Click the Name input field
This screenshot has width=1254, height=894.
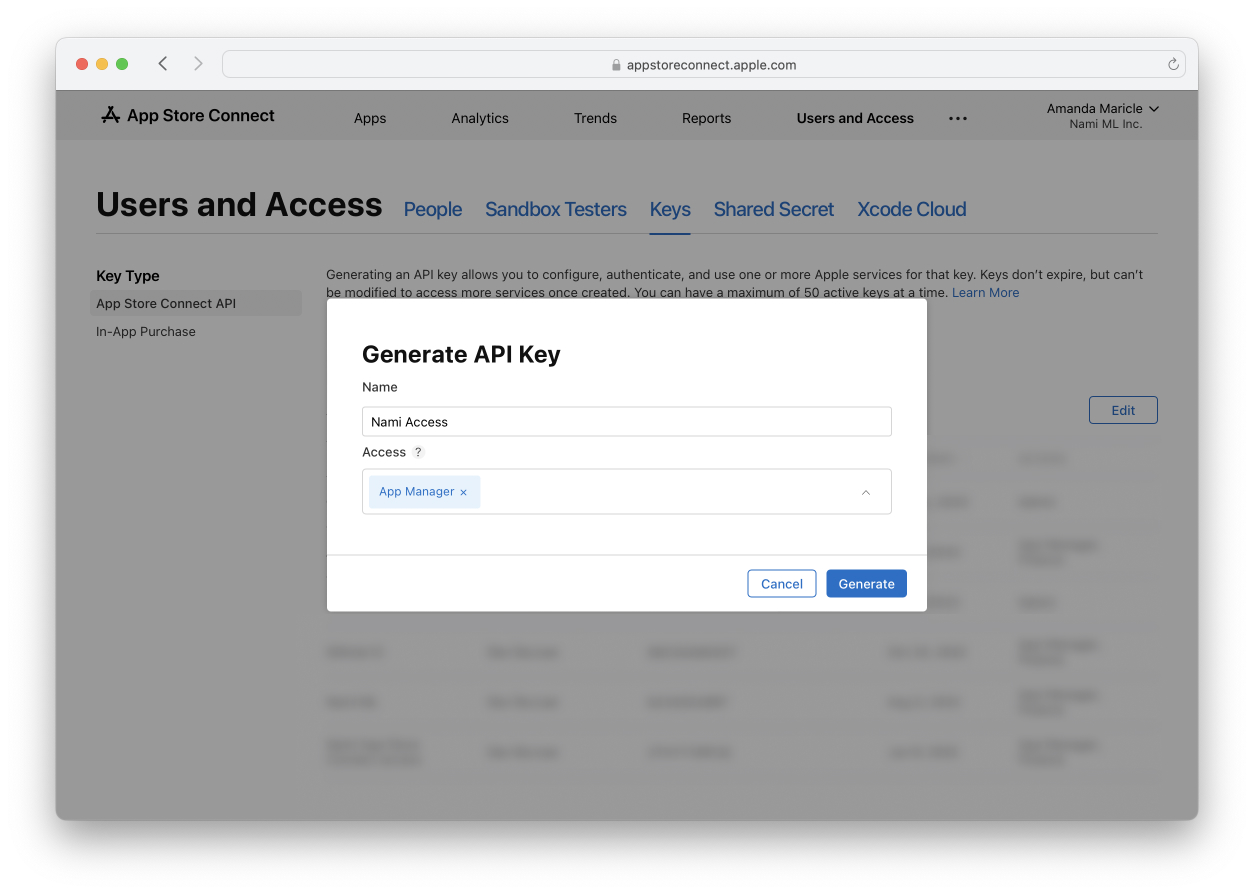click(627, 422)
